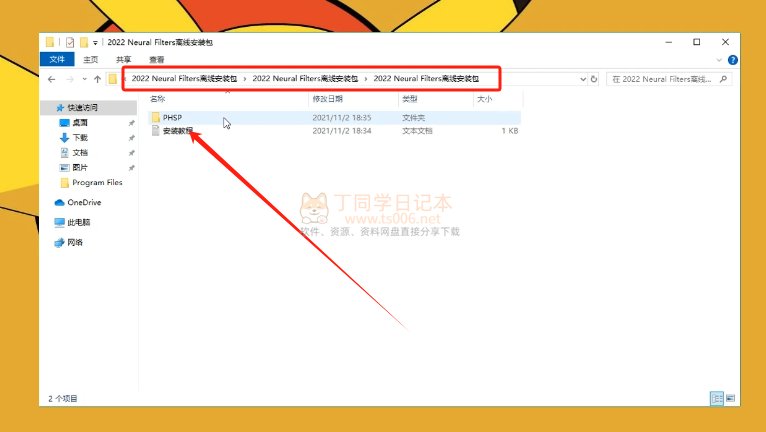This screenshot has width=766, height=432.
Task: Open 桌面 in the navigation pane
Action: tap(80, 123)
